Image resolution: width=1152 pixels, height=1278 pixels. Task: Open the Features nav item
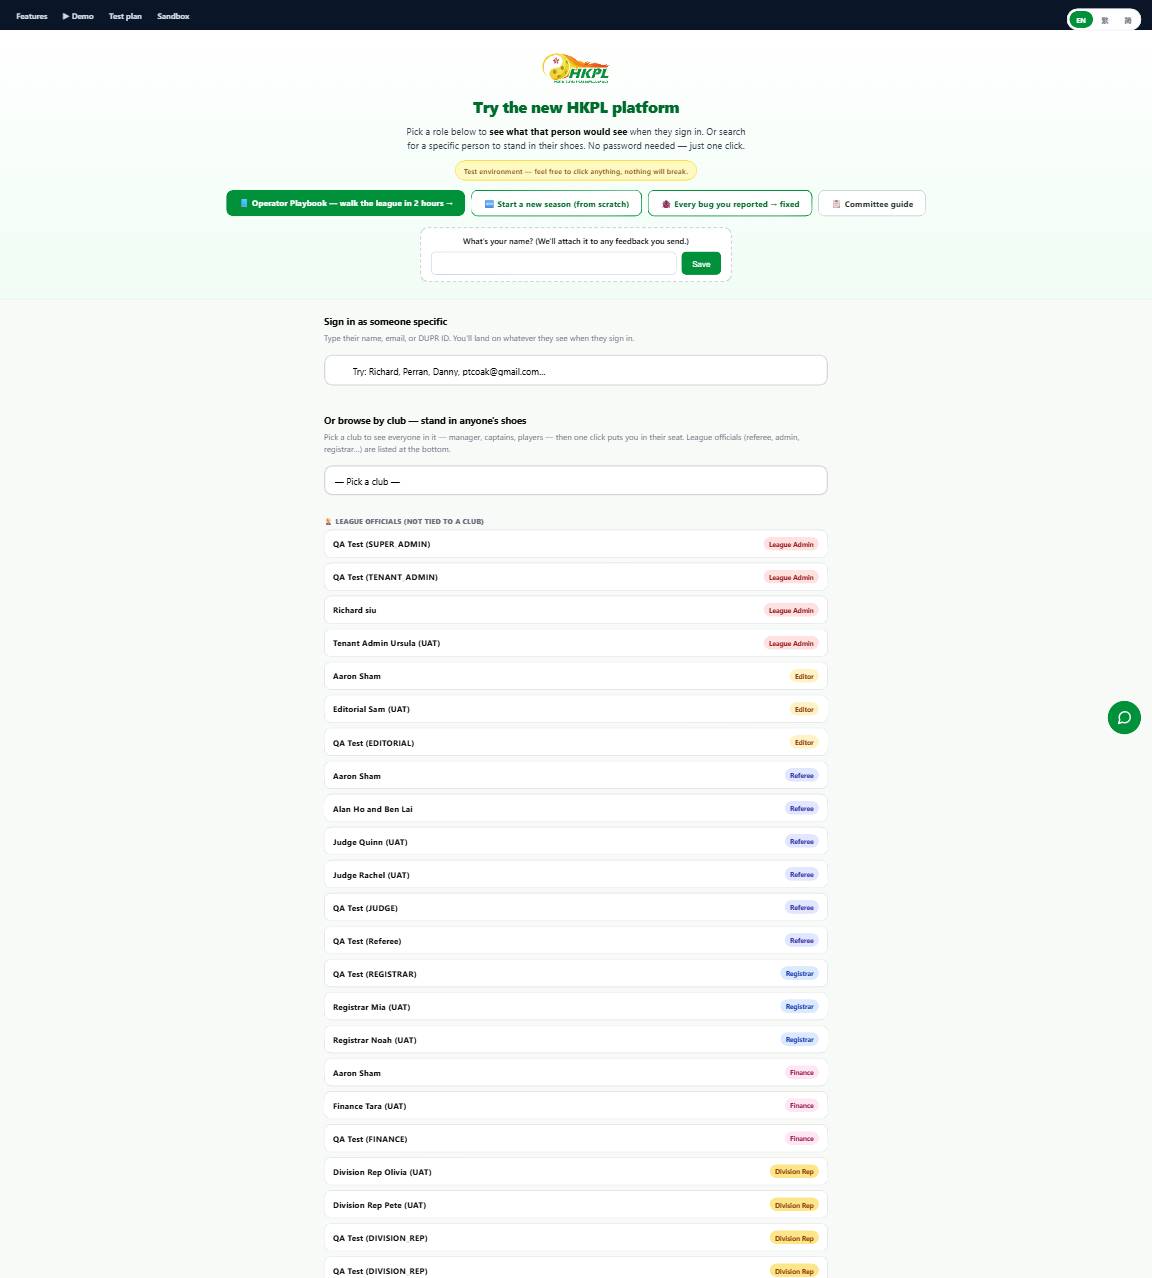(x=32, y=16)
